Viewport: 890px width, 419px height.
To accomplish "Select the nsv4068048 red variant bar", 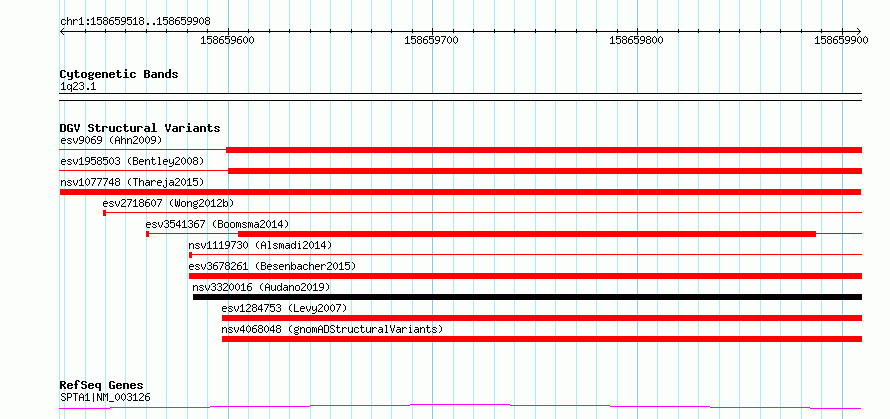I will (542, 339).
